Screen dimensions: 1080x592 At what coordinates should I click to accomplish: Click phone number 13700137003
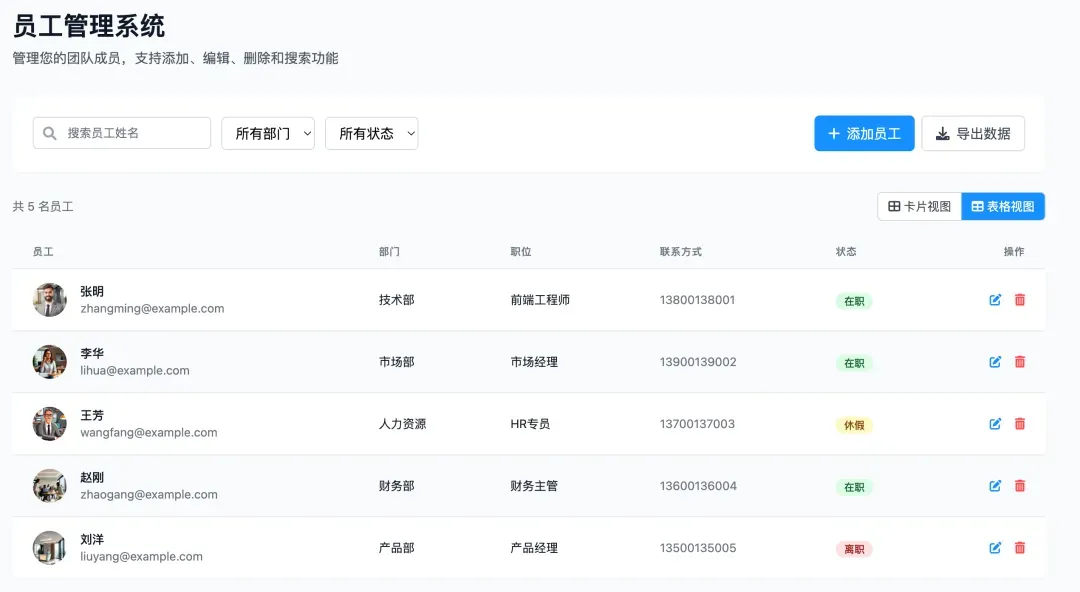(697, 424)
